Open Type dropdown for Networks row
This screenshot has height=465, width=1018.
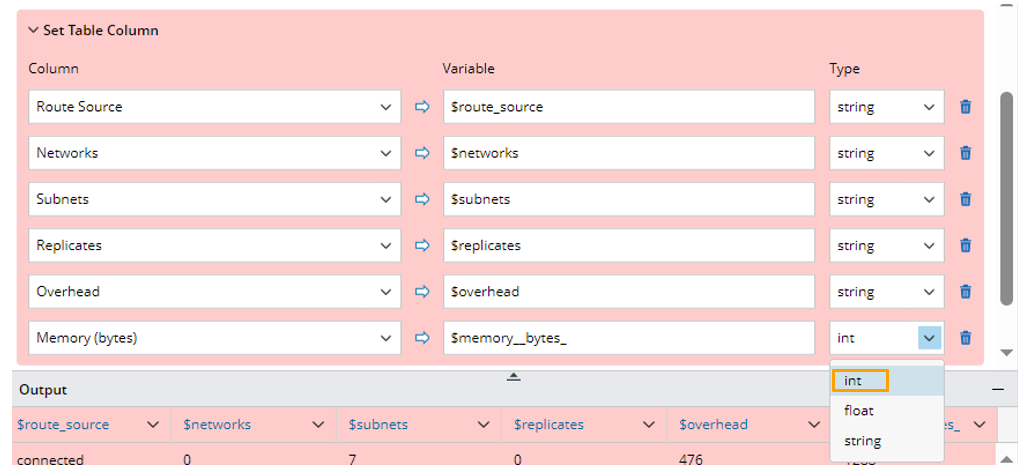929,153
